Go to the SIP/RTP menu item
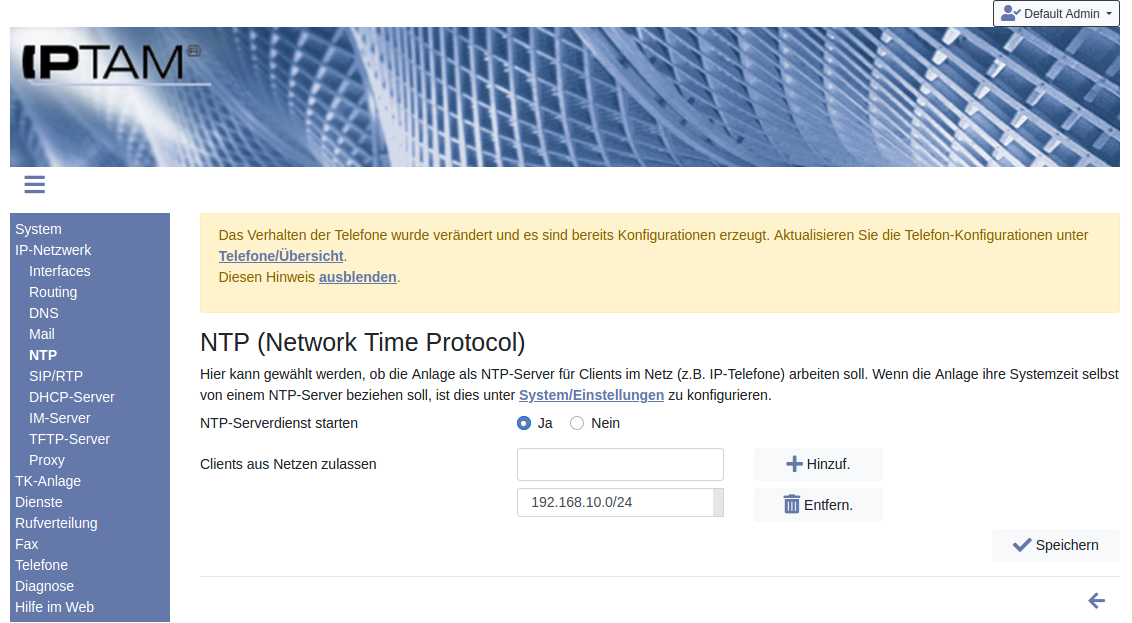The image size is (1132, 623). [56, 376]
